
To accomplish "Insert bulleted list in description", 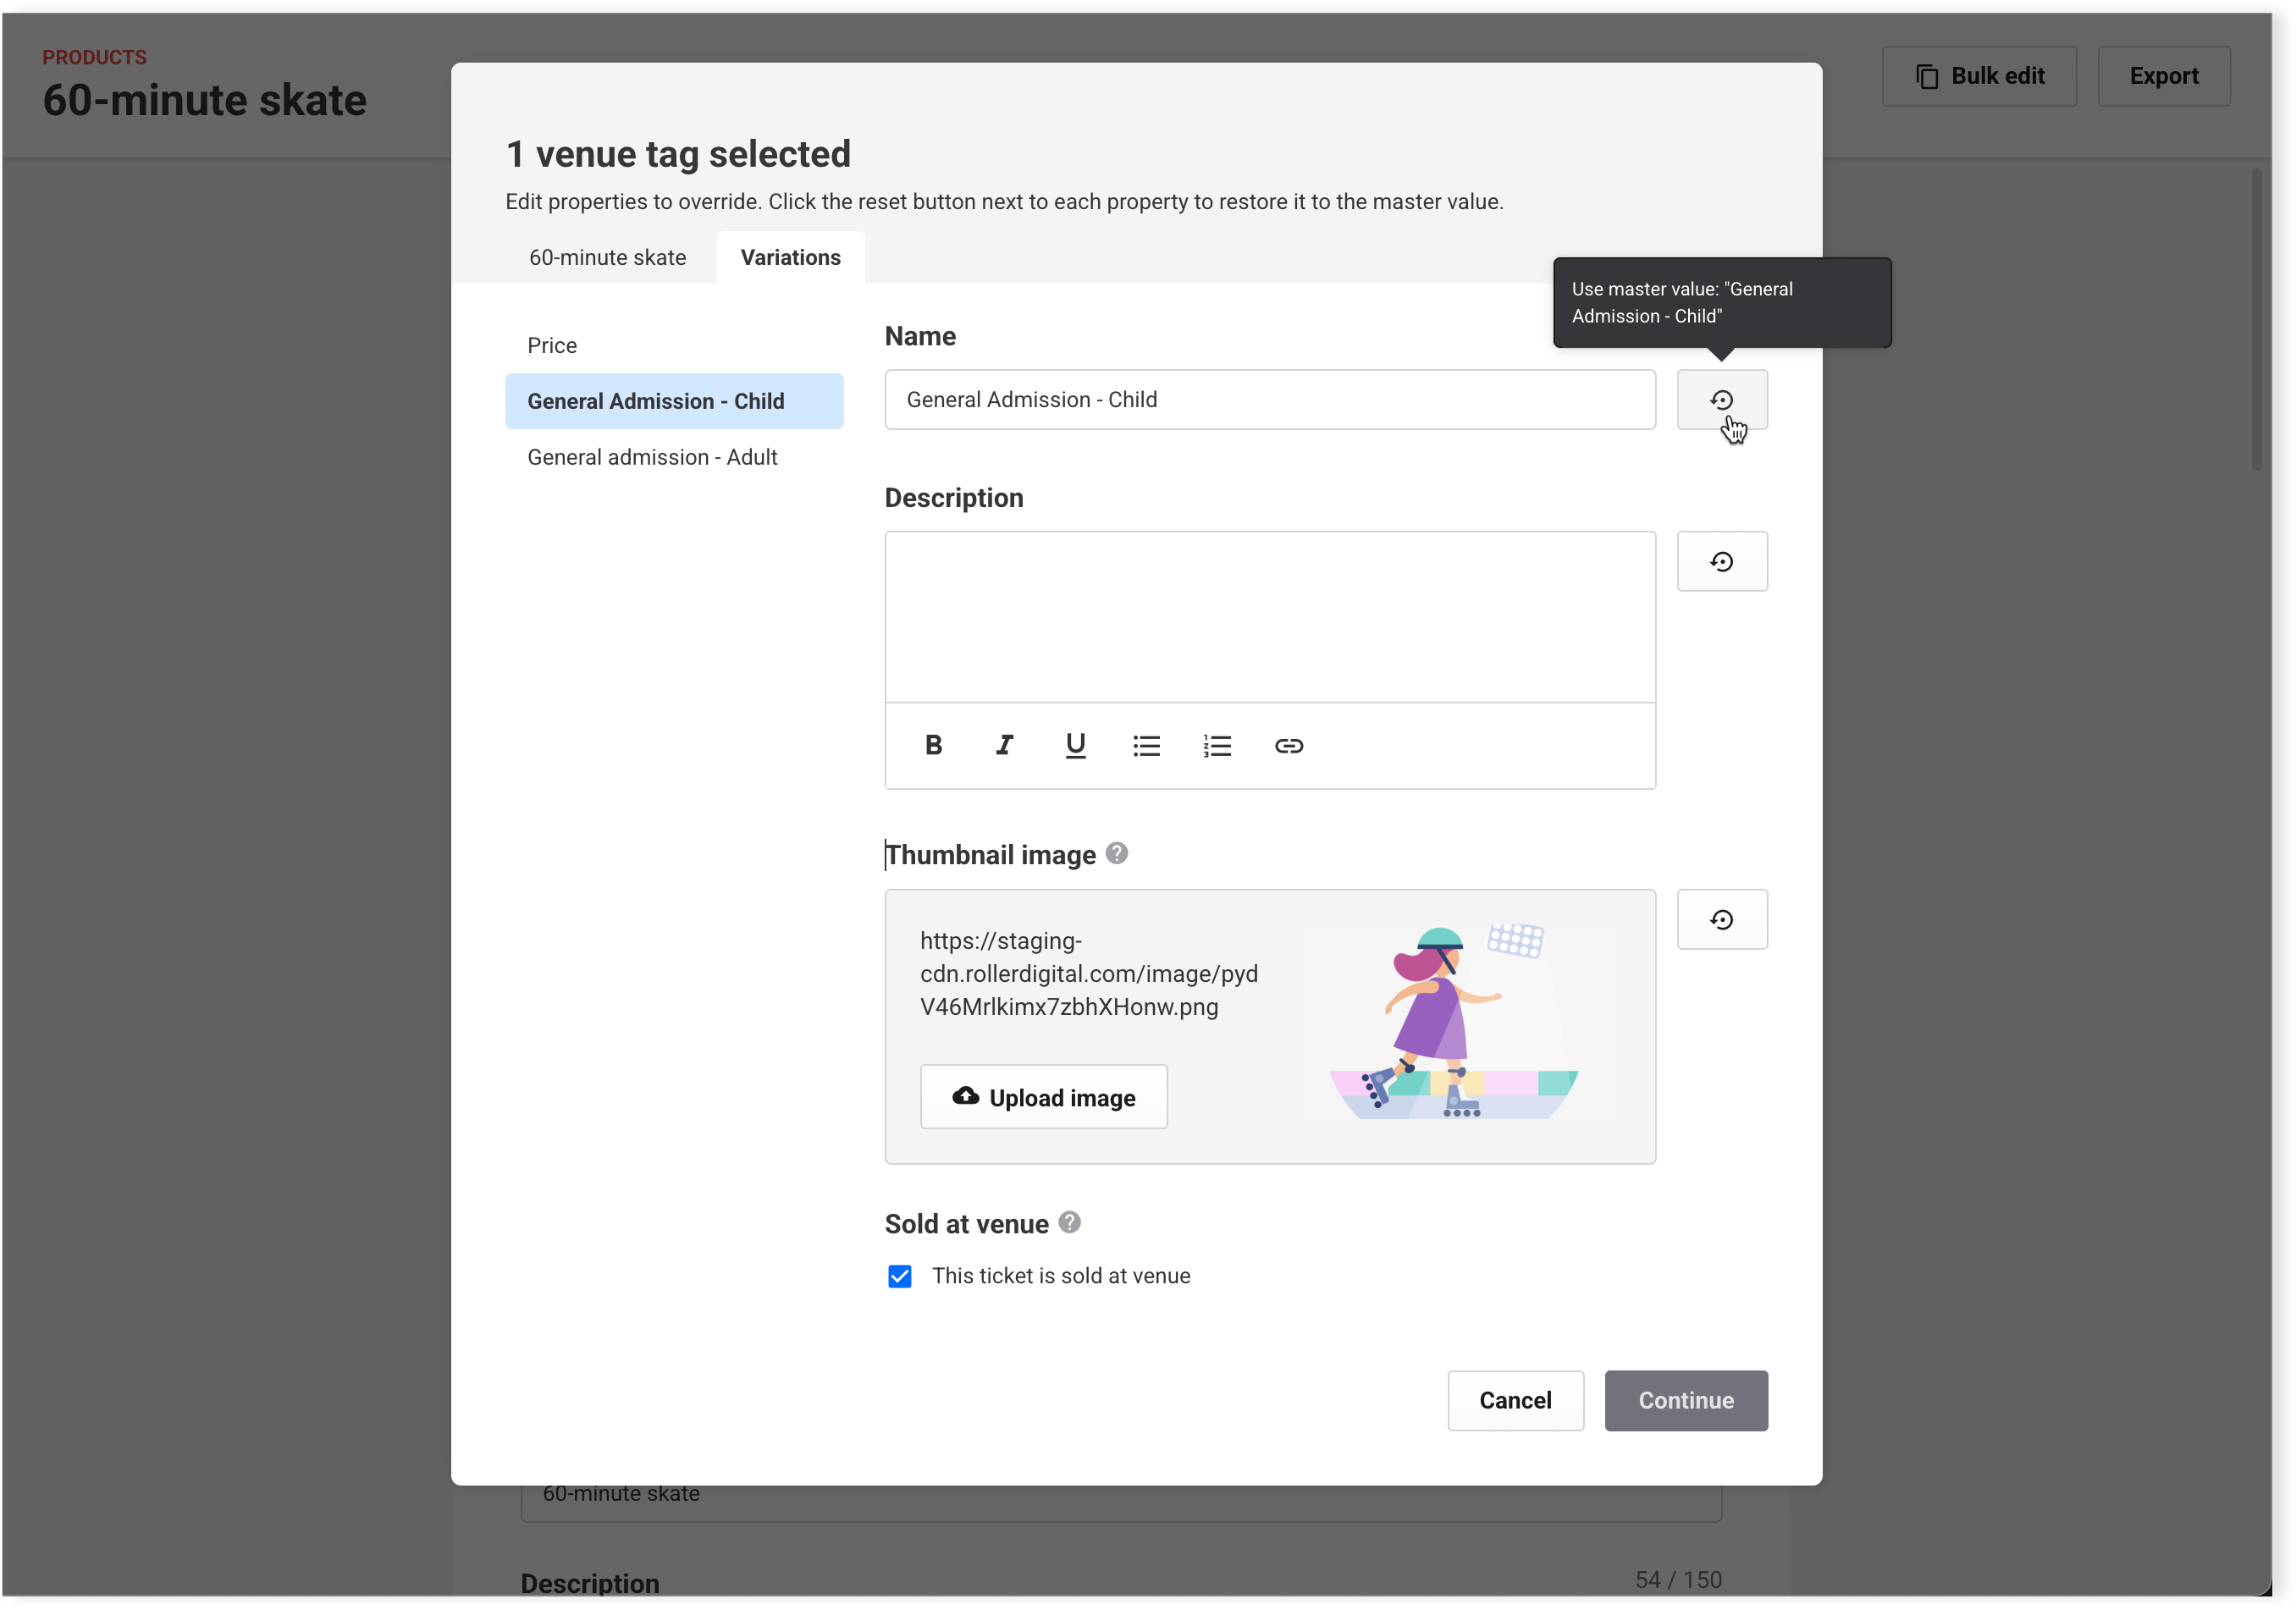I will (1146, 746).
